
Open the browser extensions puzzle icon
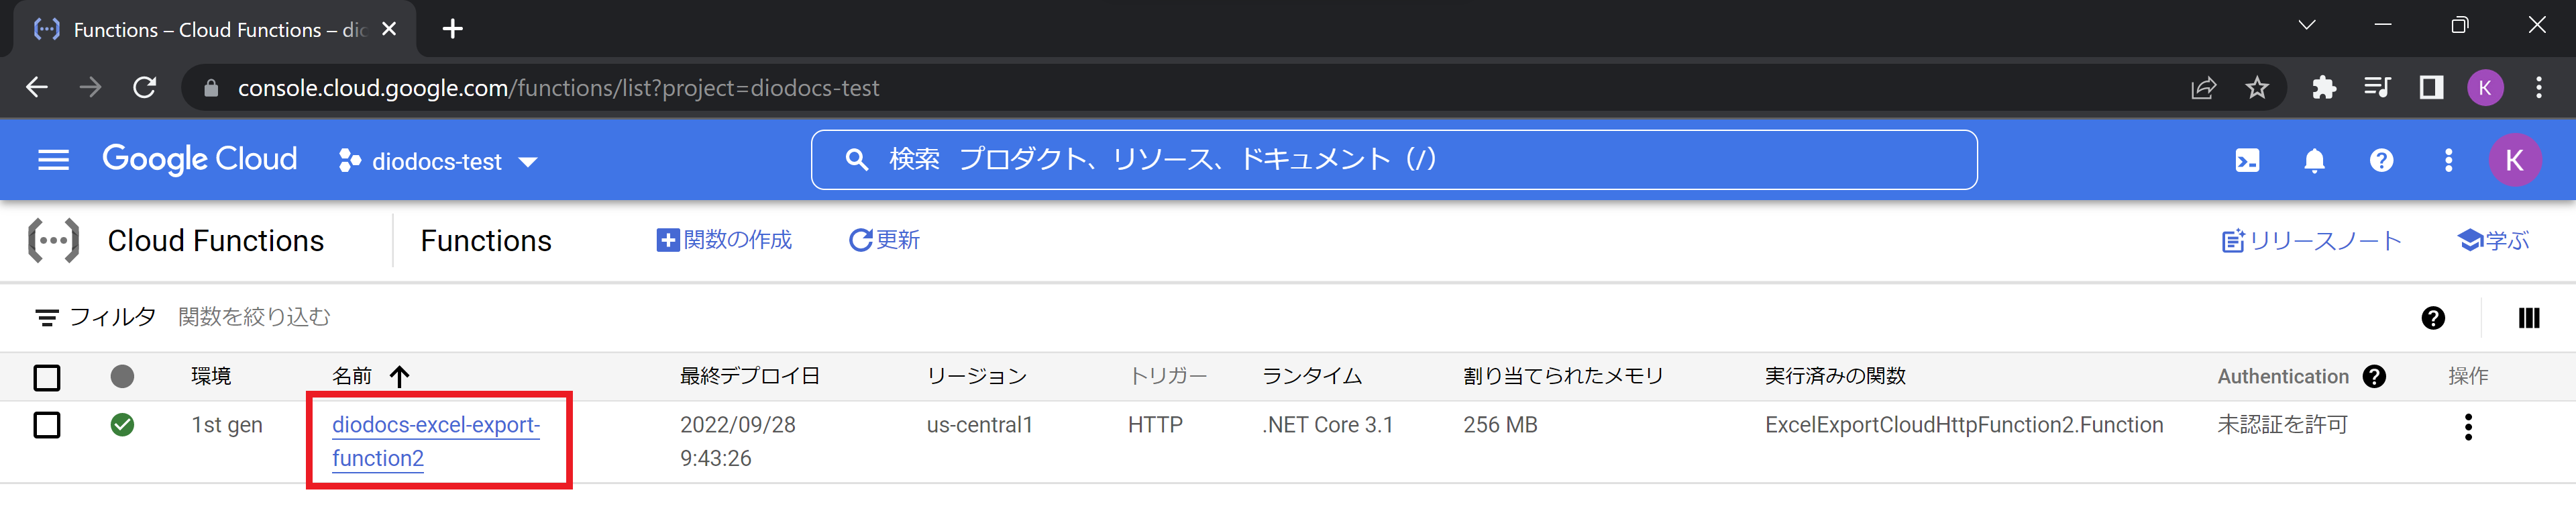[x=2324, y=88]
